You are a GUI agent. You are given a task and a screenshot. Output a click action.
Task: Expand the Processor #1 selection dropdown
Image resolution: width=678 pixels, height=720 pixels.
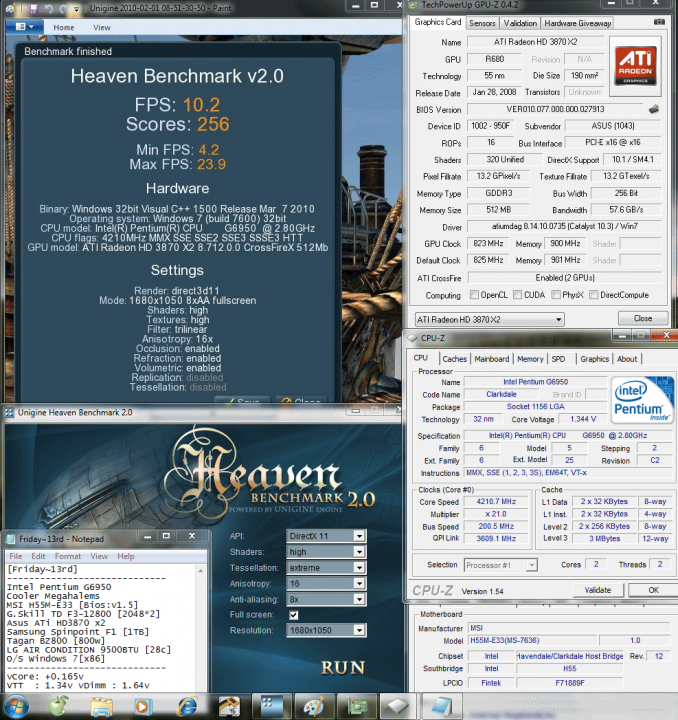531,565
